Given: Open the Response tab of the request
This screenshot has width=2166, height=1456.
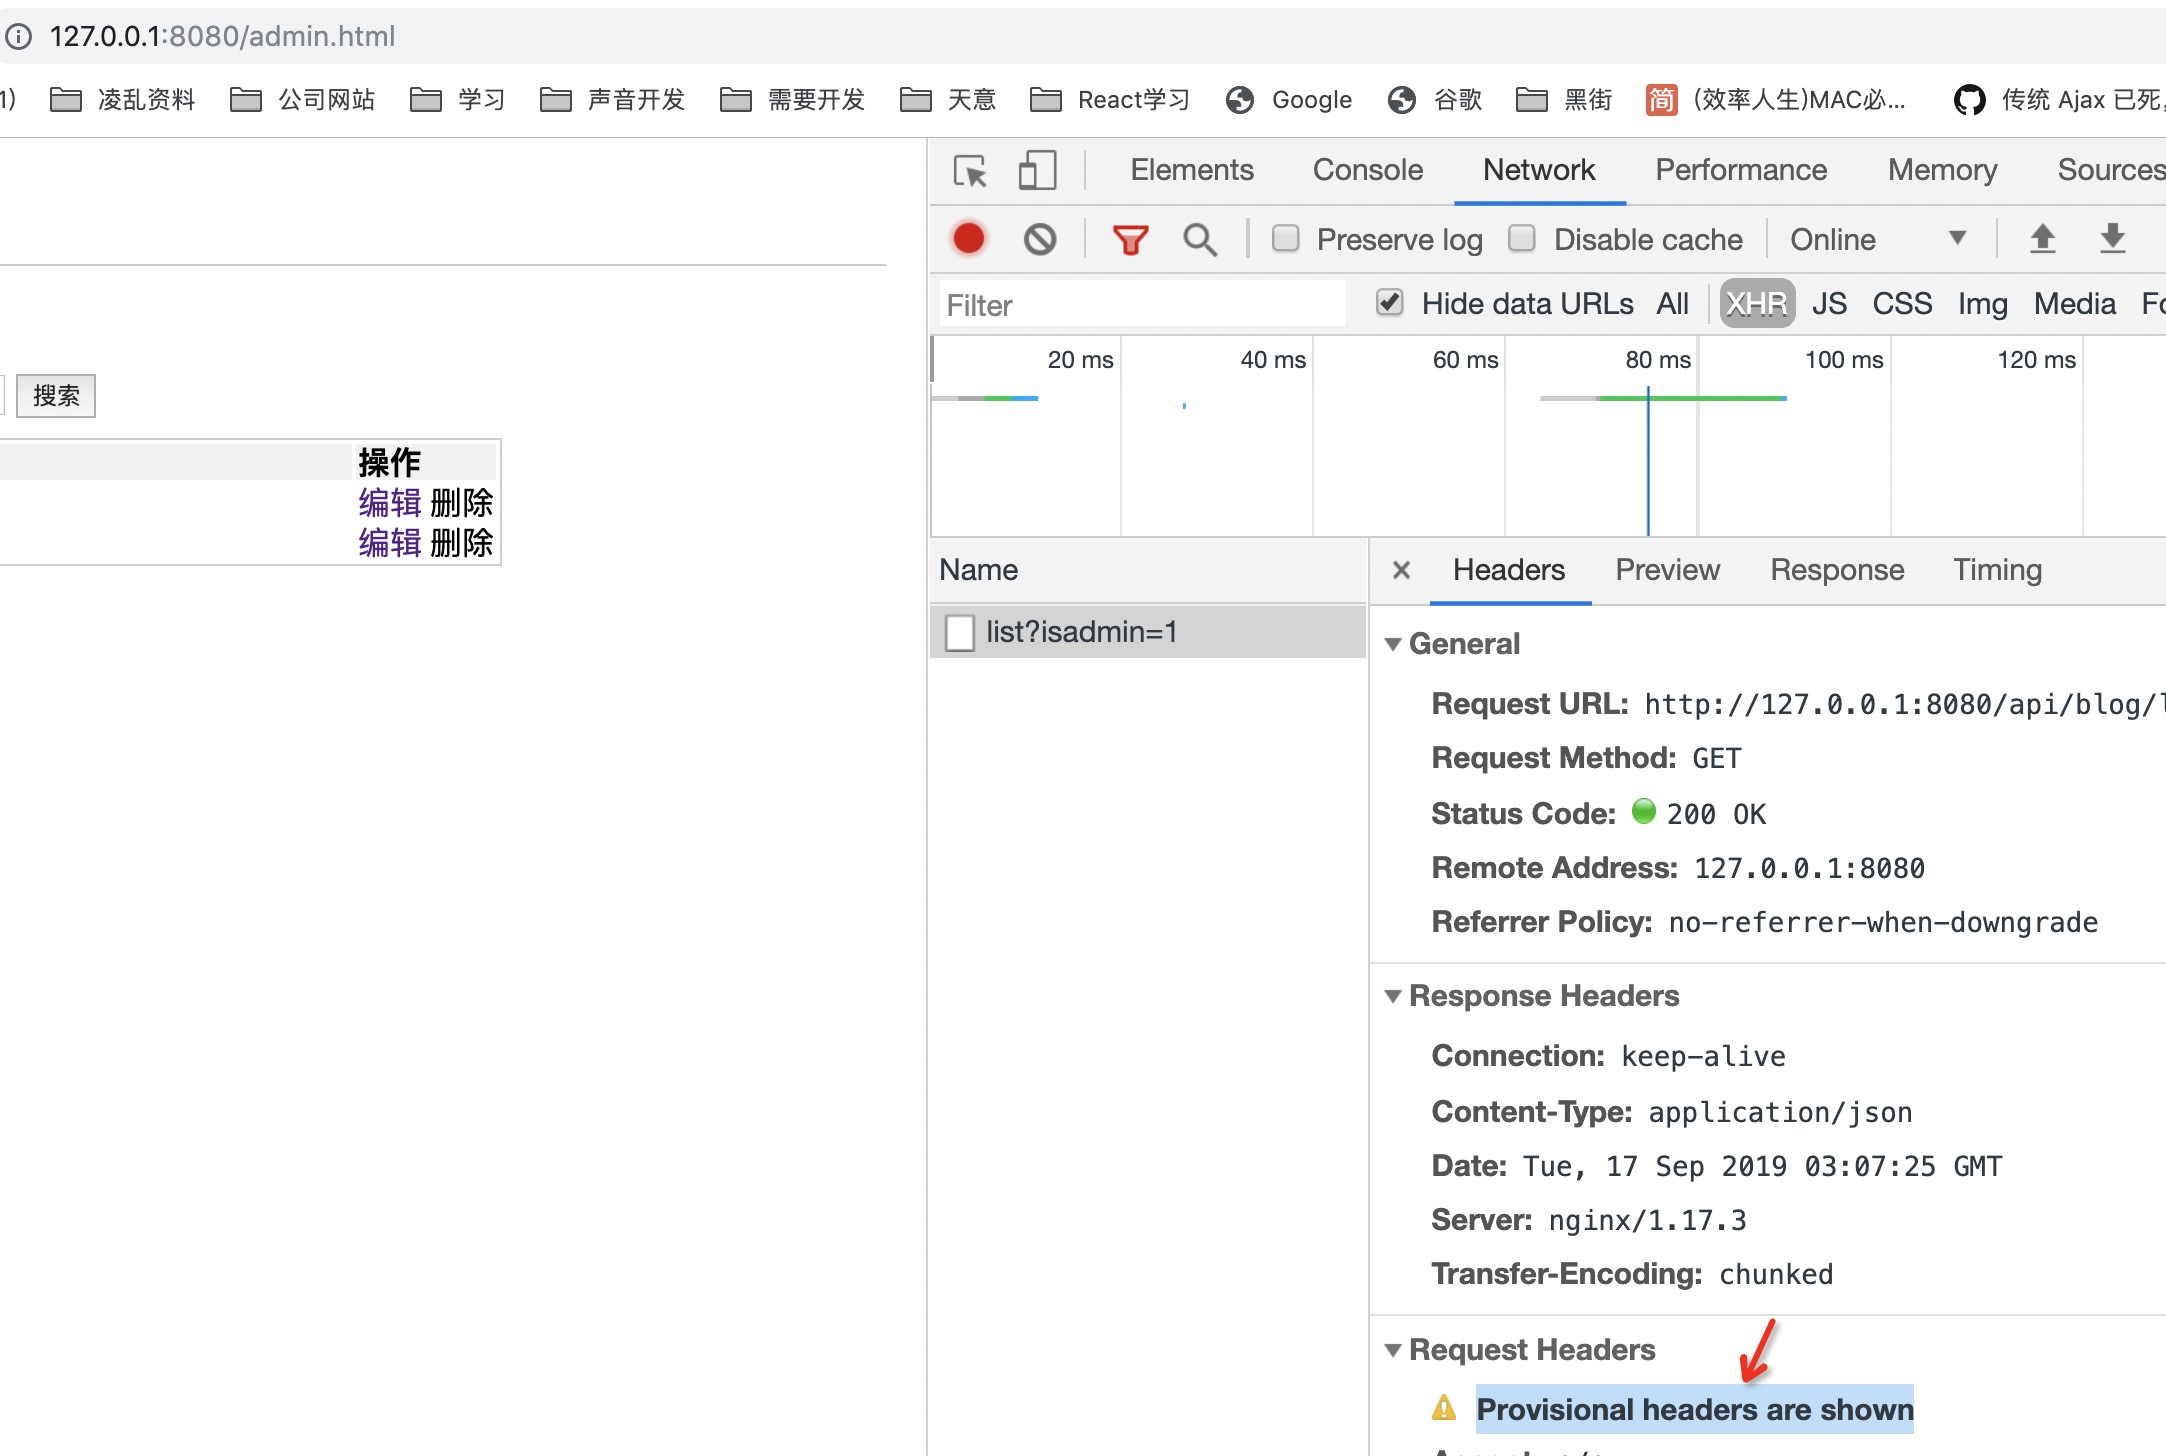Looking at the screenshot, I should click(1836, 570).
